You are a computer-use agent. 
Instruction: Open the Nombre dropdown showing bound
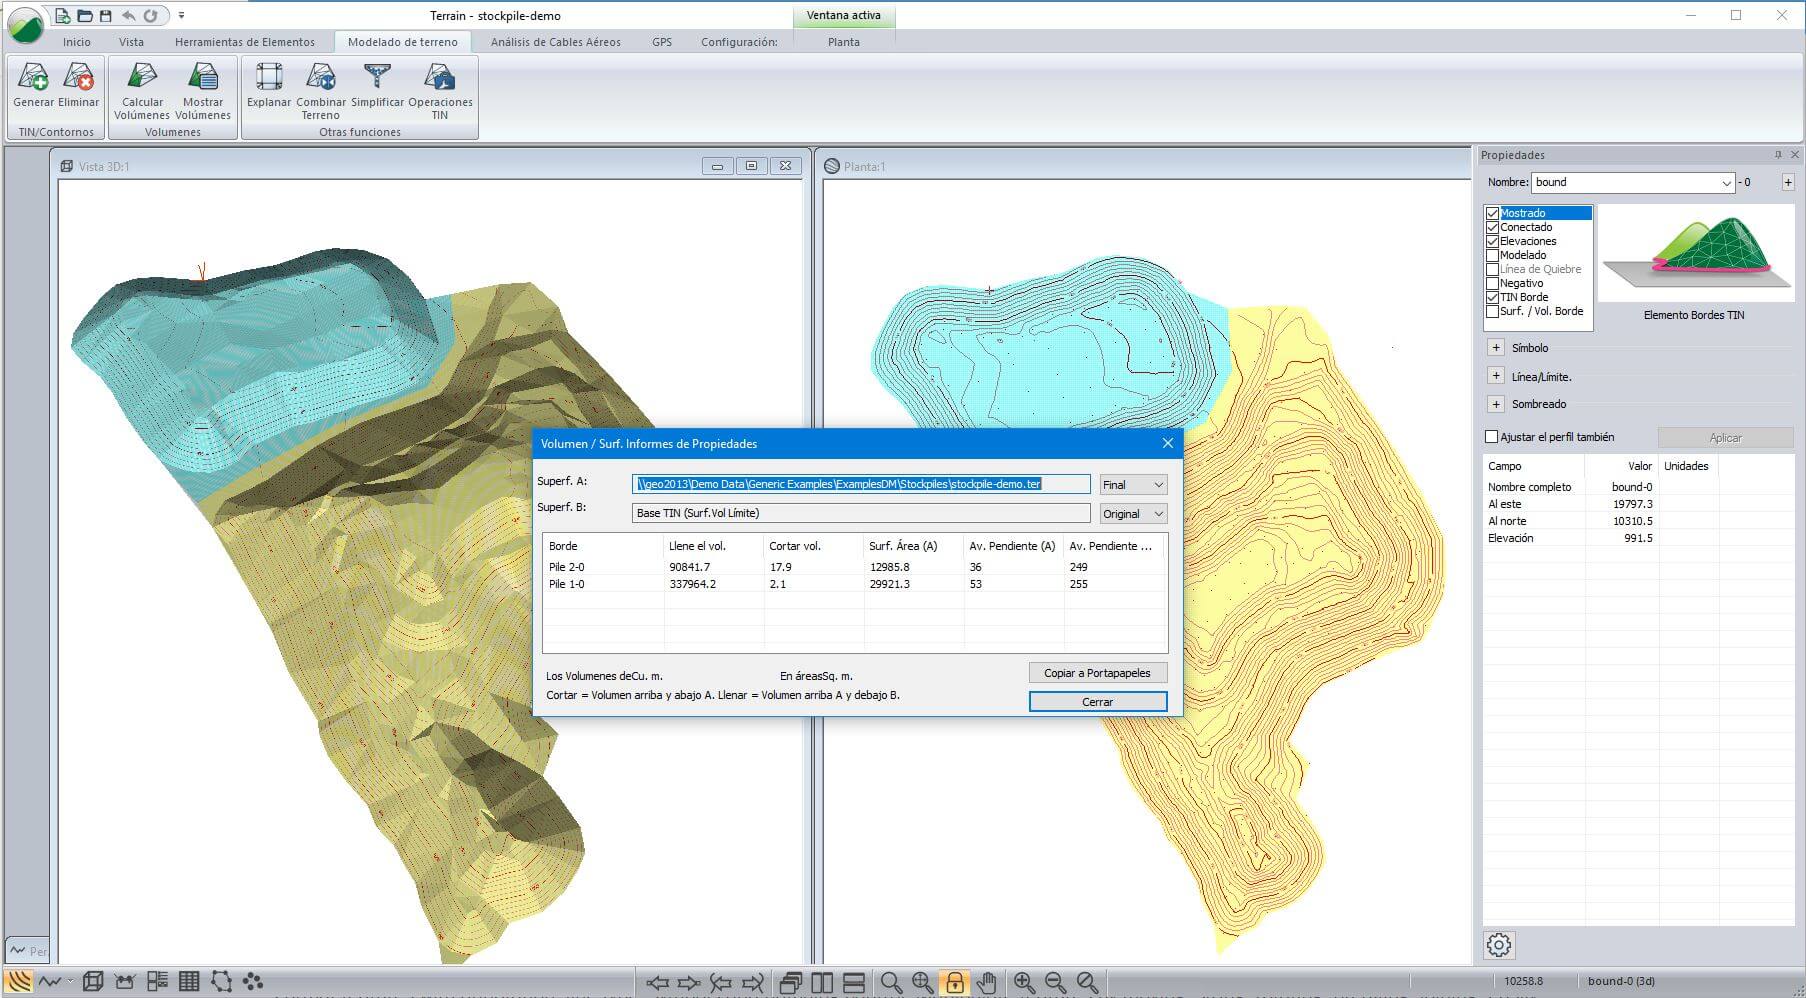click(1726, 183)
